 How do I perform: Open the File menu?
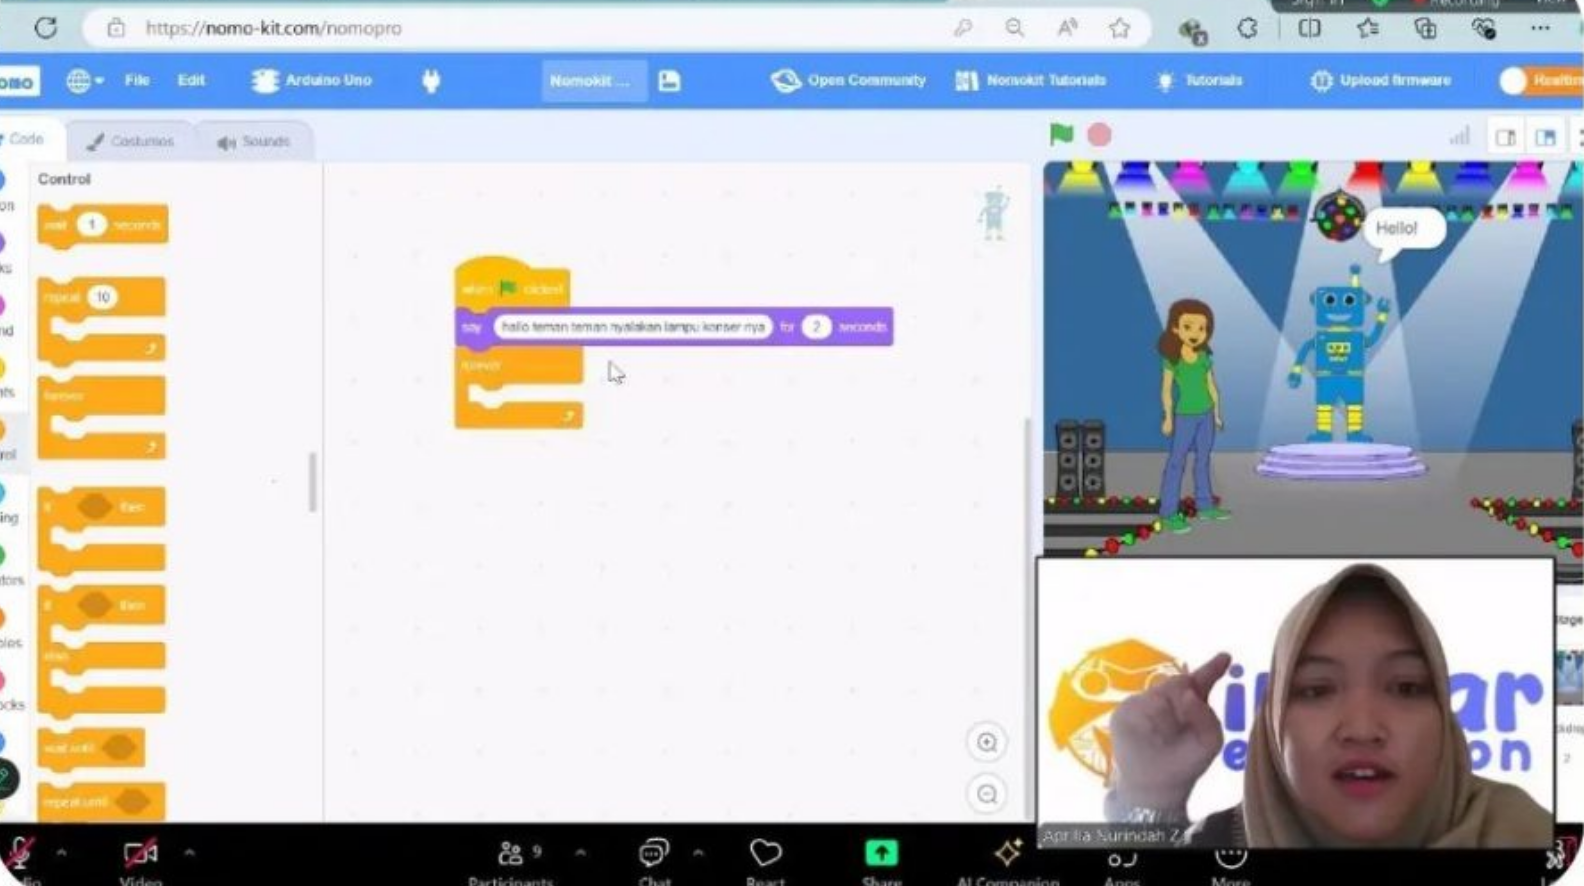tap(137, 81)
